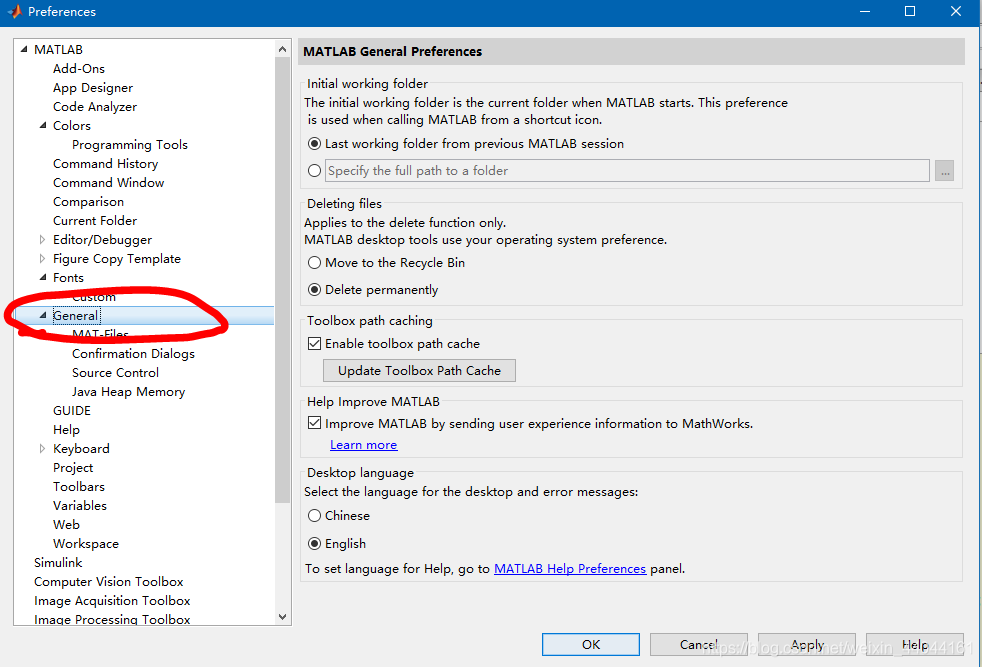This screenshot has width=982, height=667.
Task: Click the tree scrollbar up arrow
Action: coord(282,49)
